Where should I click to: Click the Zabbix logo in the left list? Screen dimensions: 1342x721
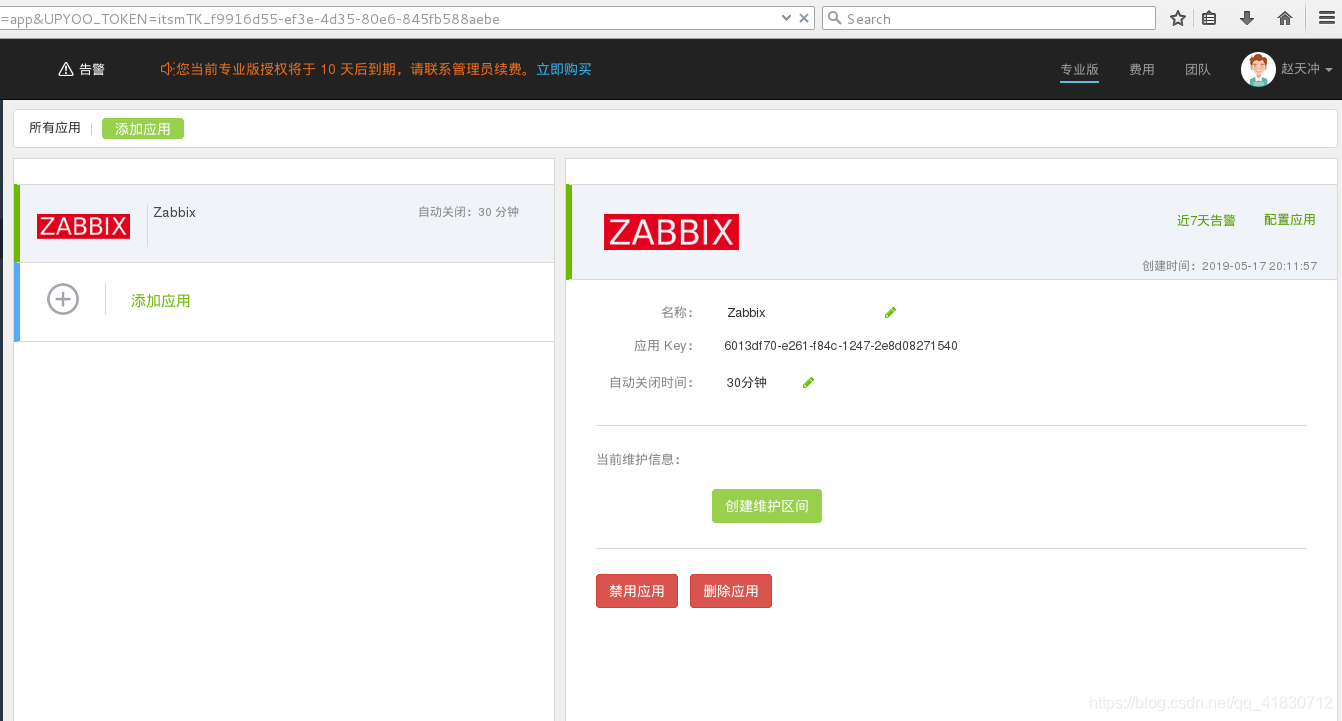tap(83, 226)
